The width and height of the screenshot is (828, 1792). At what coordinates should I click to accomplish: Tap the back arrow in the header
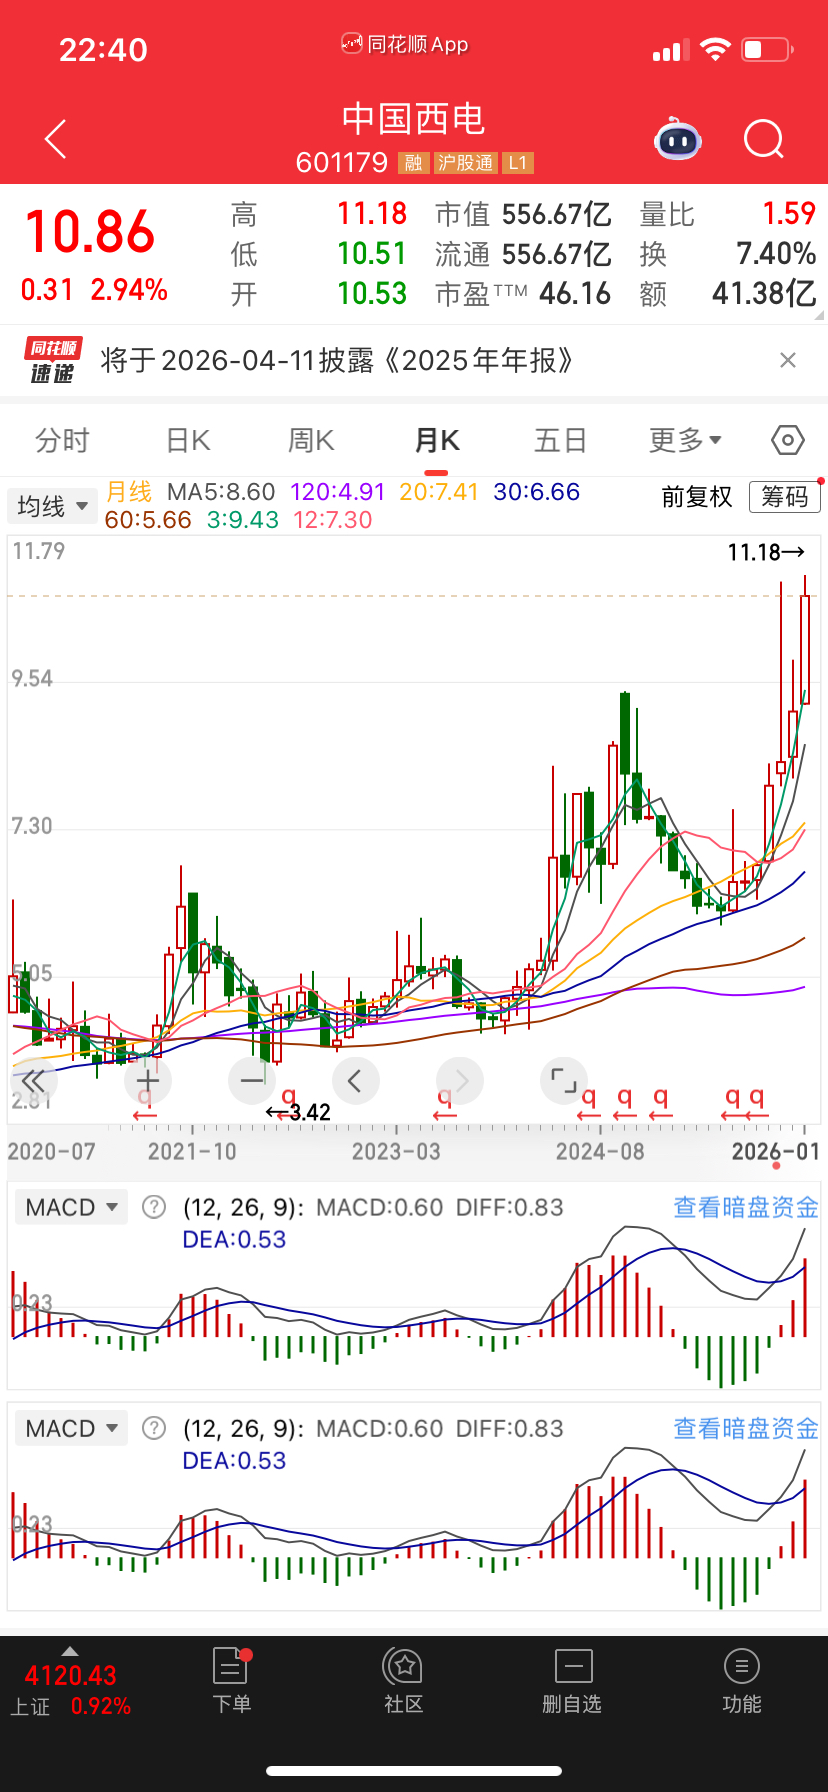pos(56,139)
